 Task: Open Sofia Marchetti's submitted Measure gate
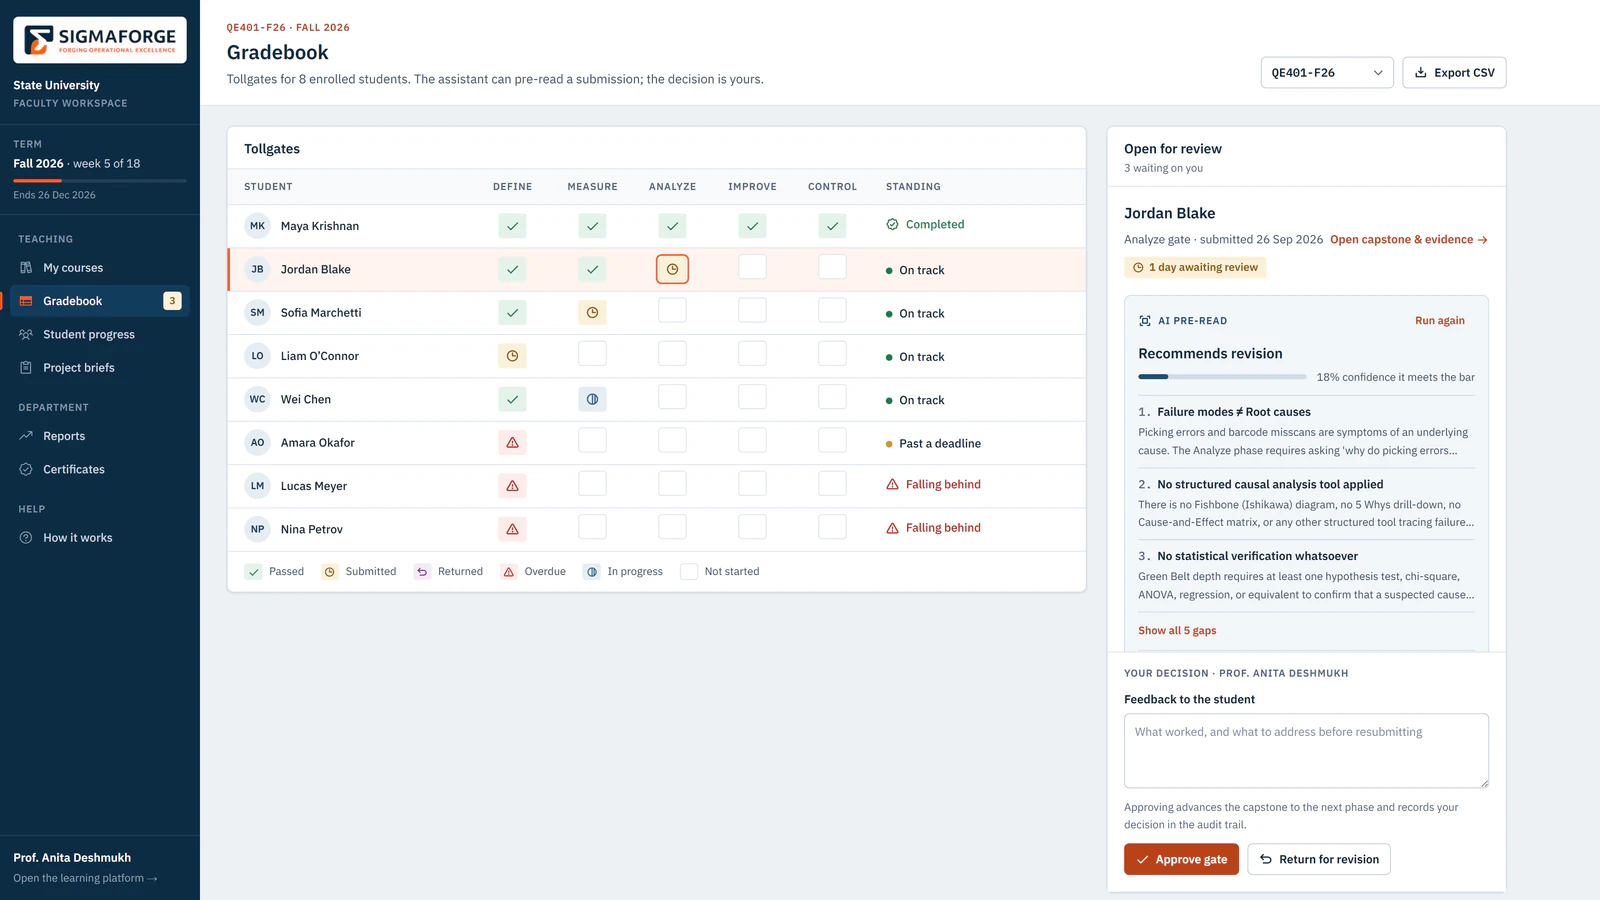point(592,313)
